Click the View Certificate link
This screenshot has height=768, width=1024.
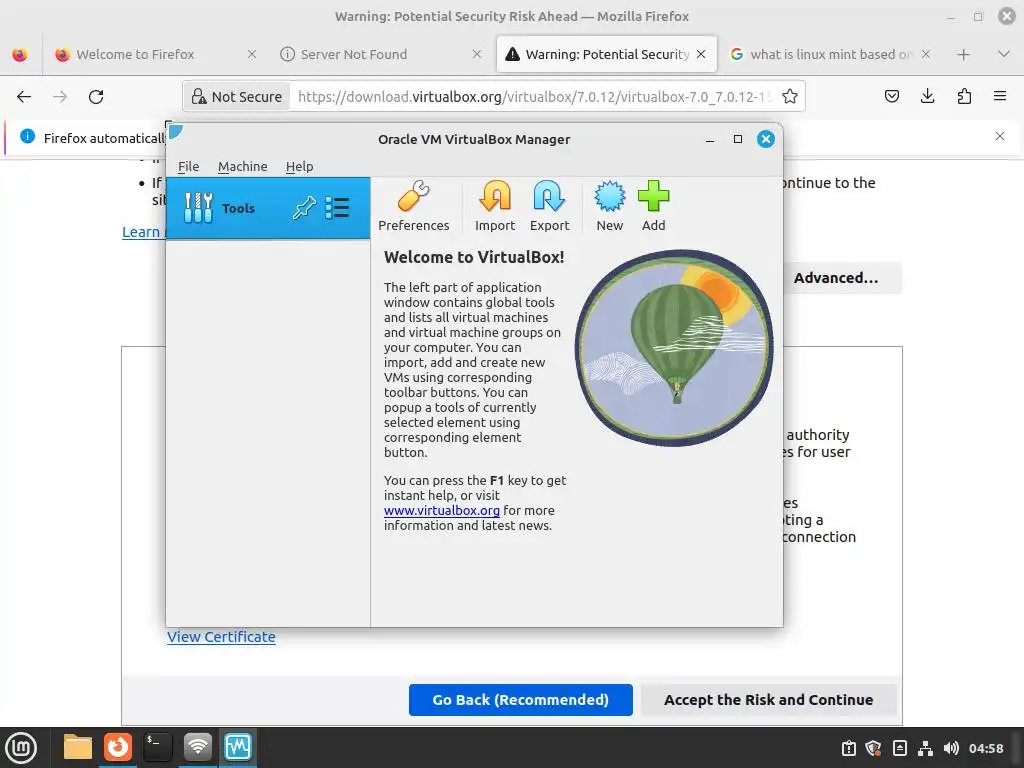tap(221, 637)
